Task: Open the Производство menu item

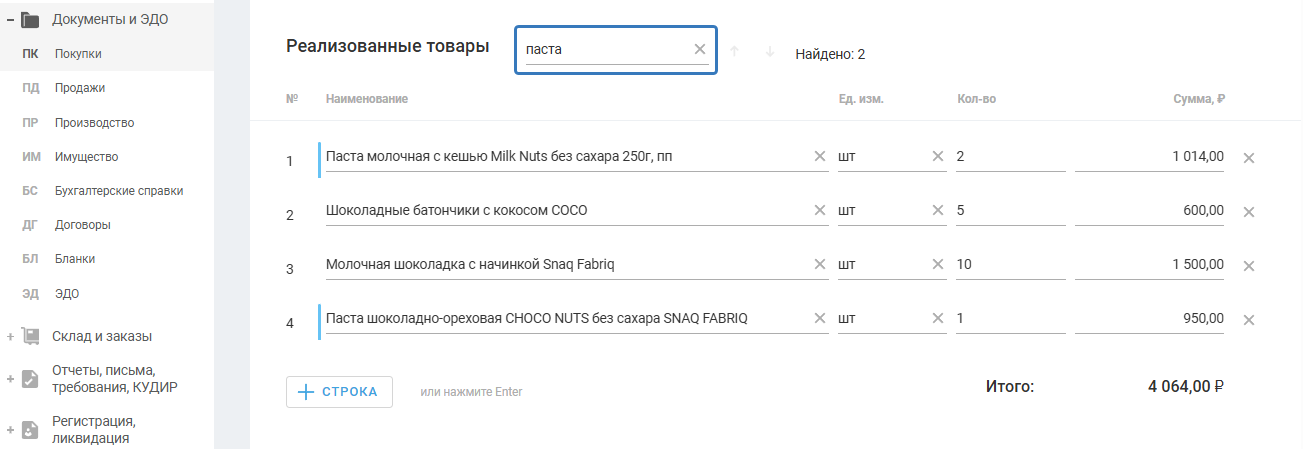Action: (94, 122)
